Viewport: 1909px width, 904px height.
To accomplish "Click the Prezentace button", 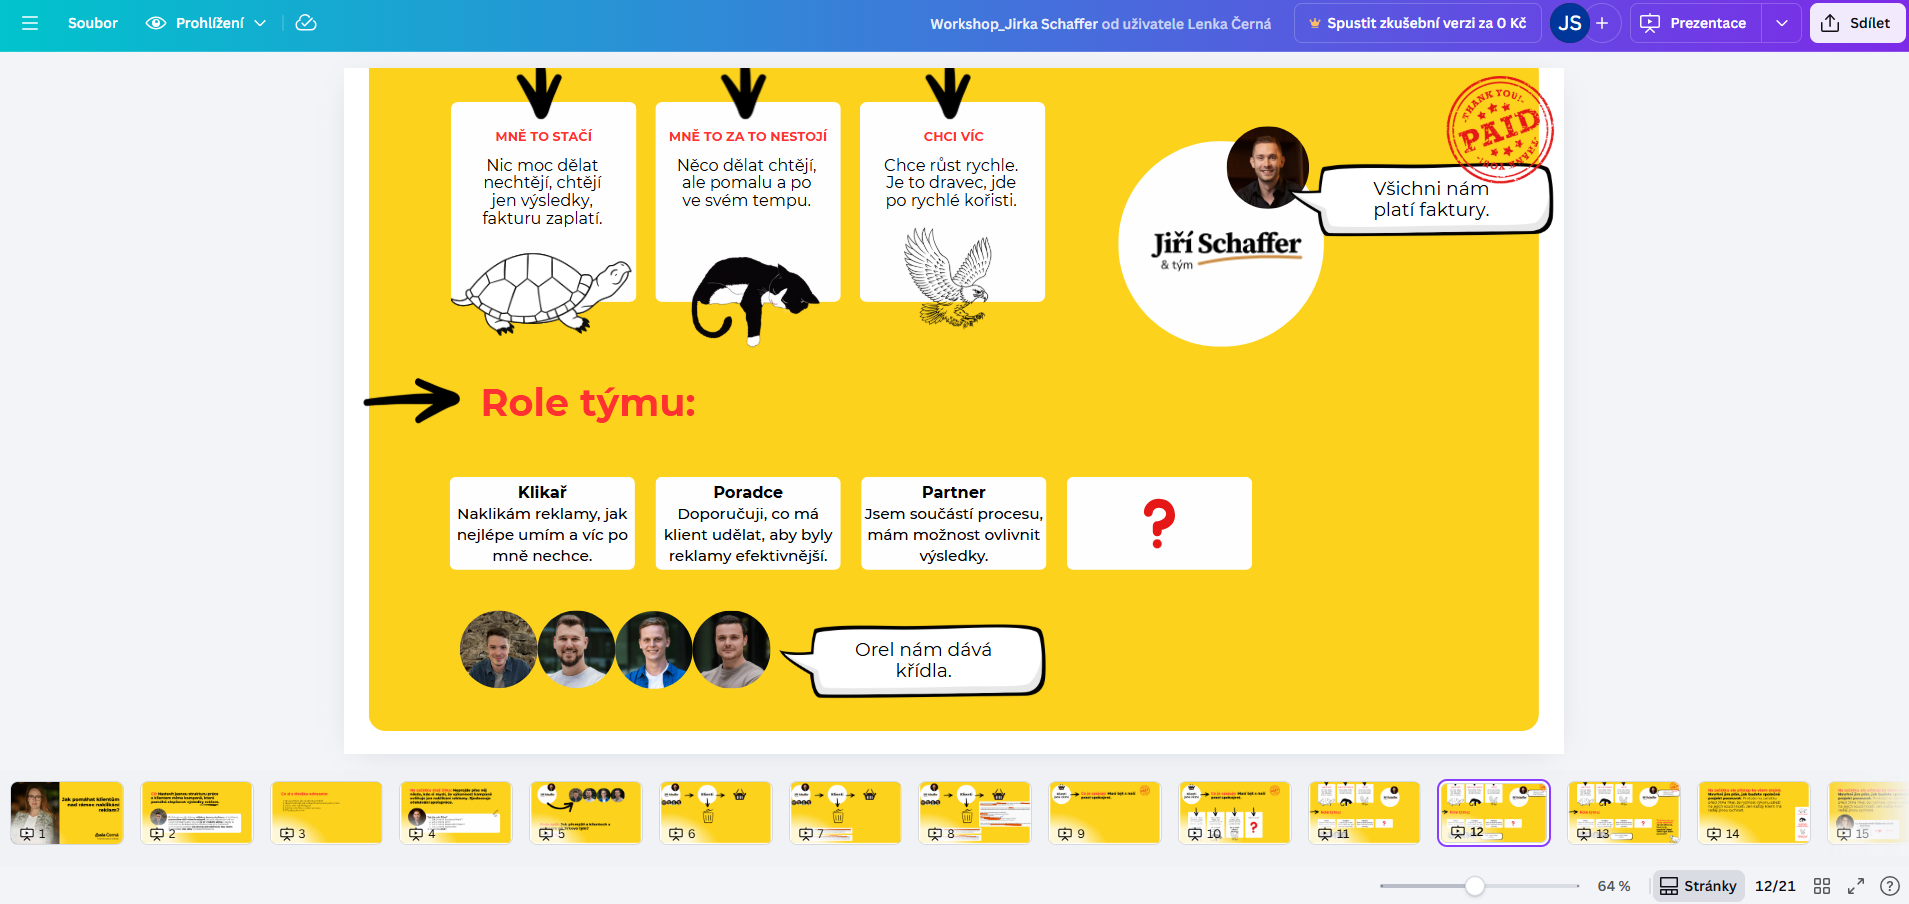I will 1695,23.
